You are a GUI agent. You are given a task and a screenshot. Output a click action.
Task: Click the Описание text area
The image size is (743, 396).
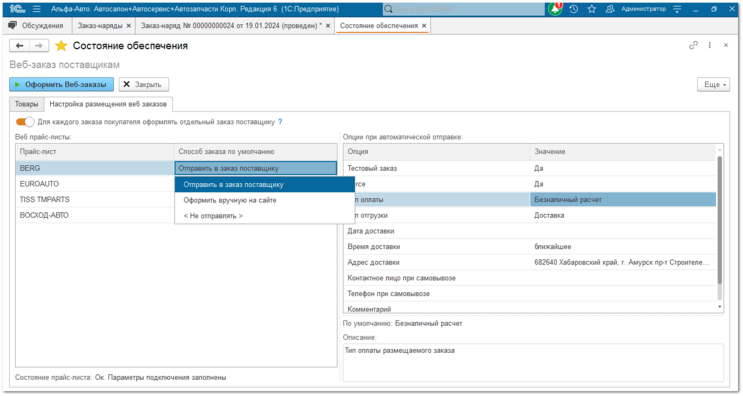(533, 362)
